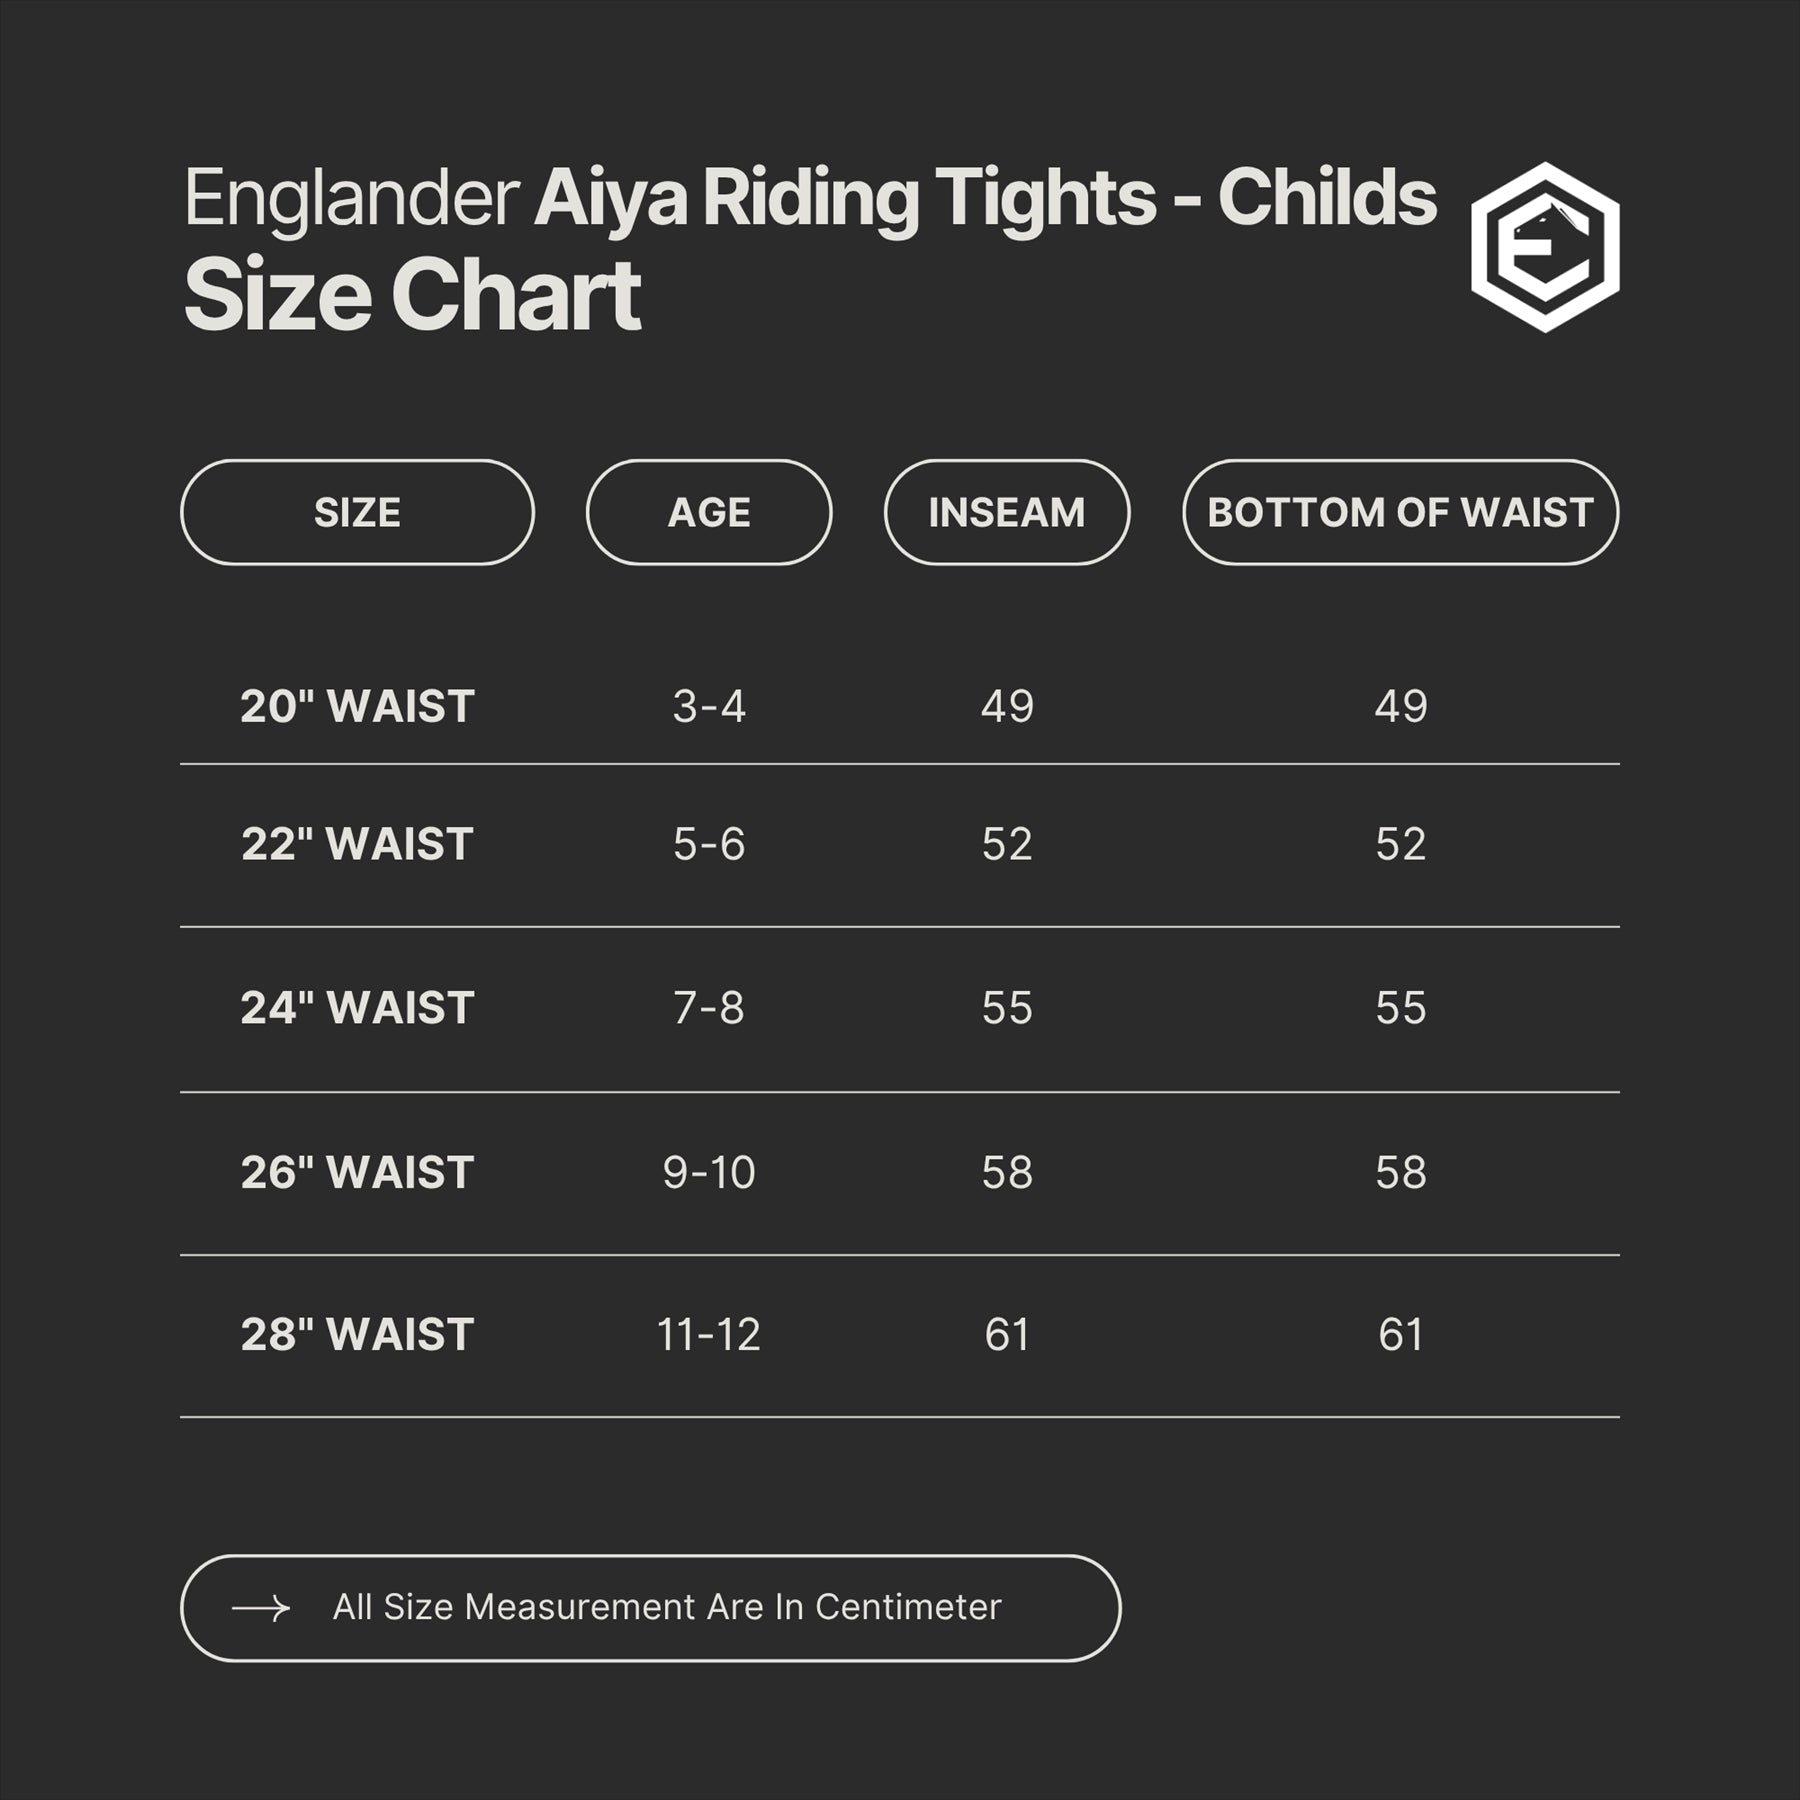Image resolution: width=1800 pixels, height=1800 pixels.
Task: Pick the 28" WAIST size label
Action: [x=357, y=1335]
